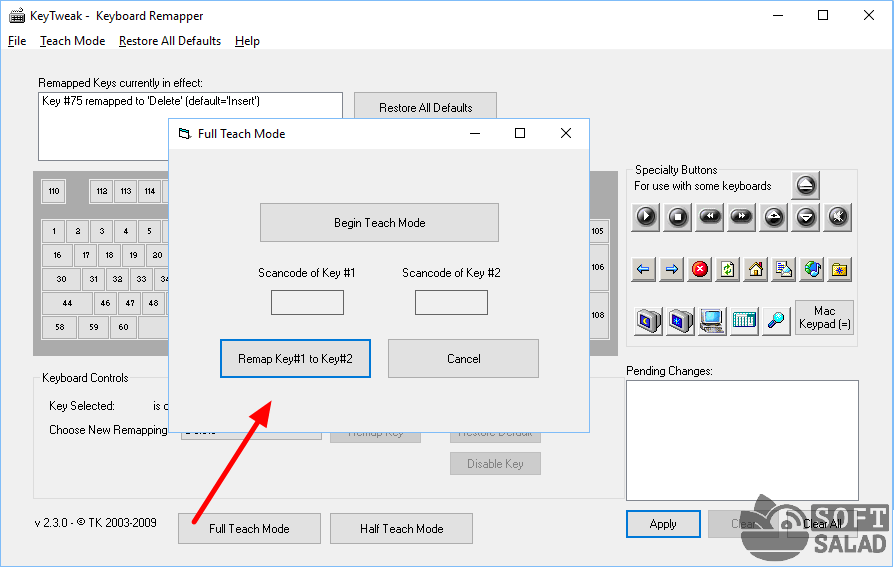Select the browser Refresh specialty button
Viewport: 894px width, 567px height.
click(x=728, y=269)
